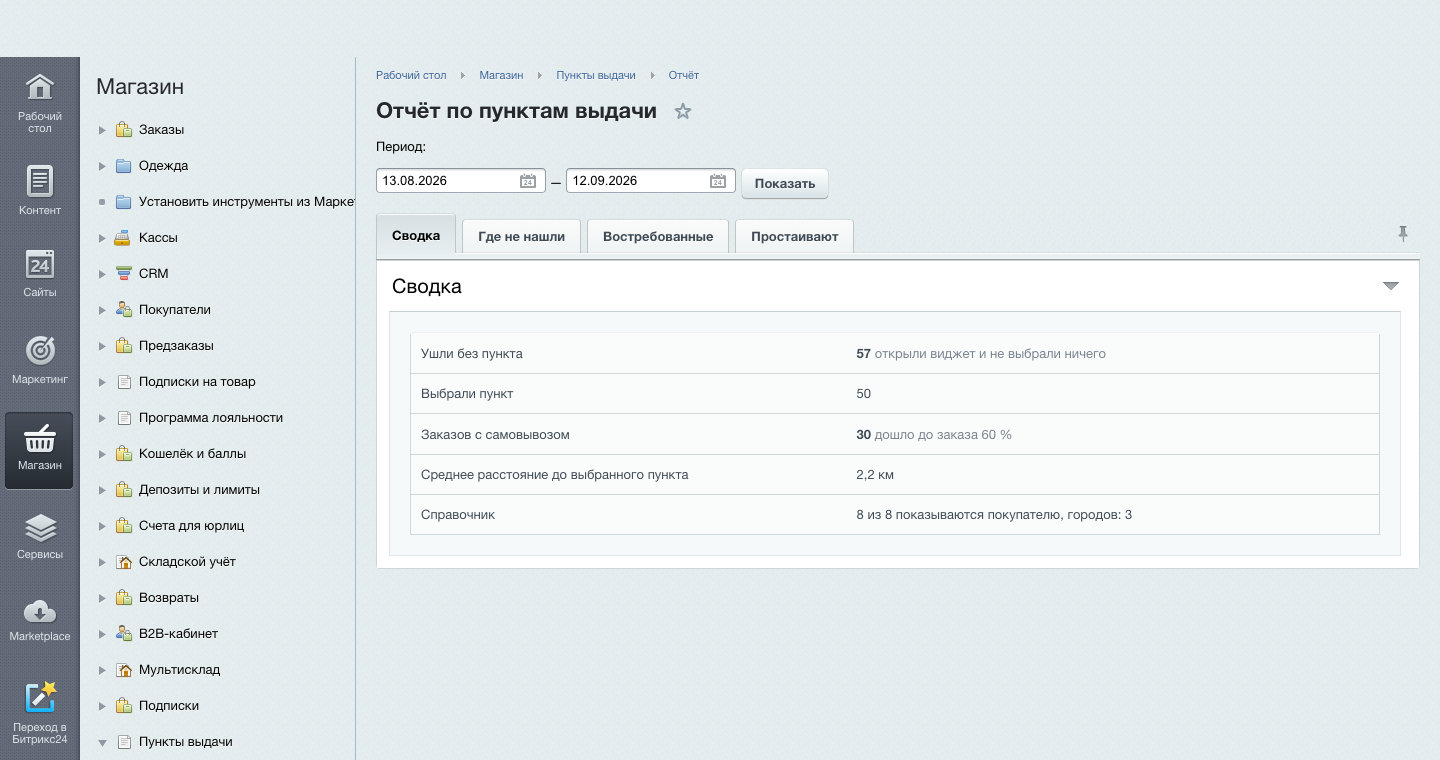Open B2B-кабинет tree item

click(x=178, y=634)
